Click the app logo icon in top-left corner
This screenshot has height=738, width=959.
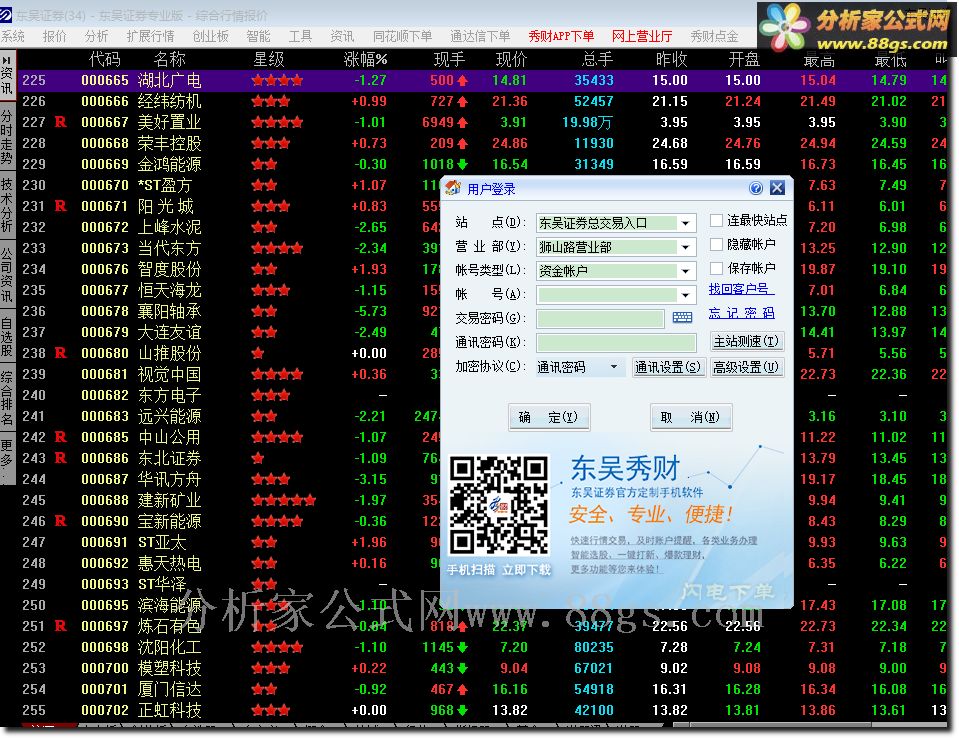pos(6,15)
